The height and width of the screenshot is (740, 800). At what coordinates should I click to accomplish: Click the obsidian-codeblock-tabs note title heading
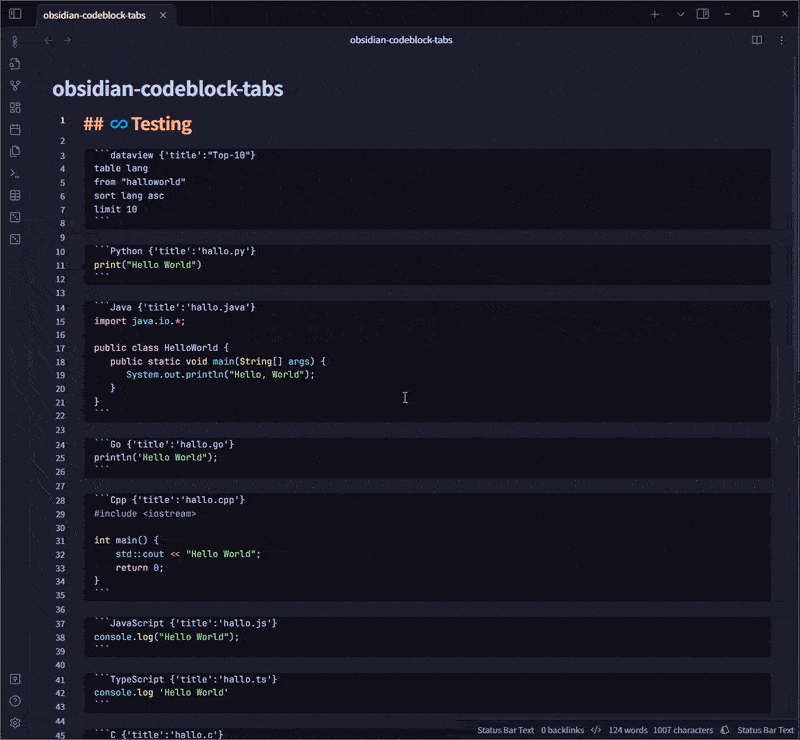(x=167, y=89)
